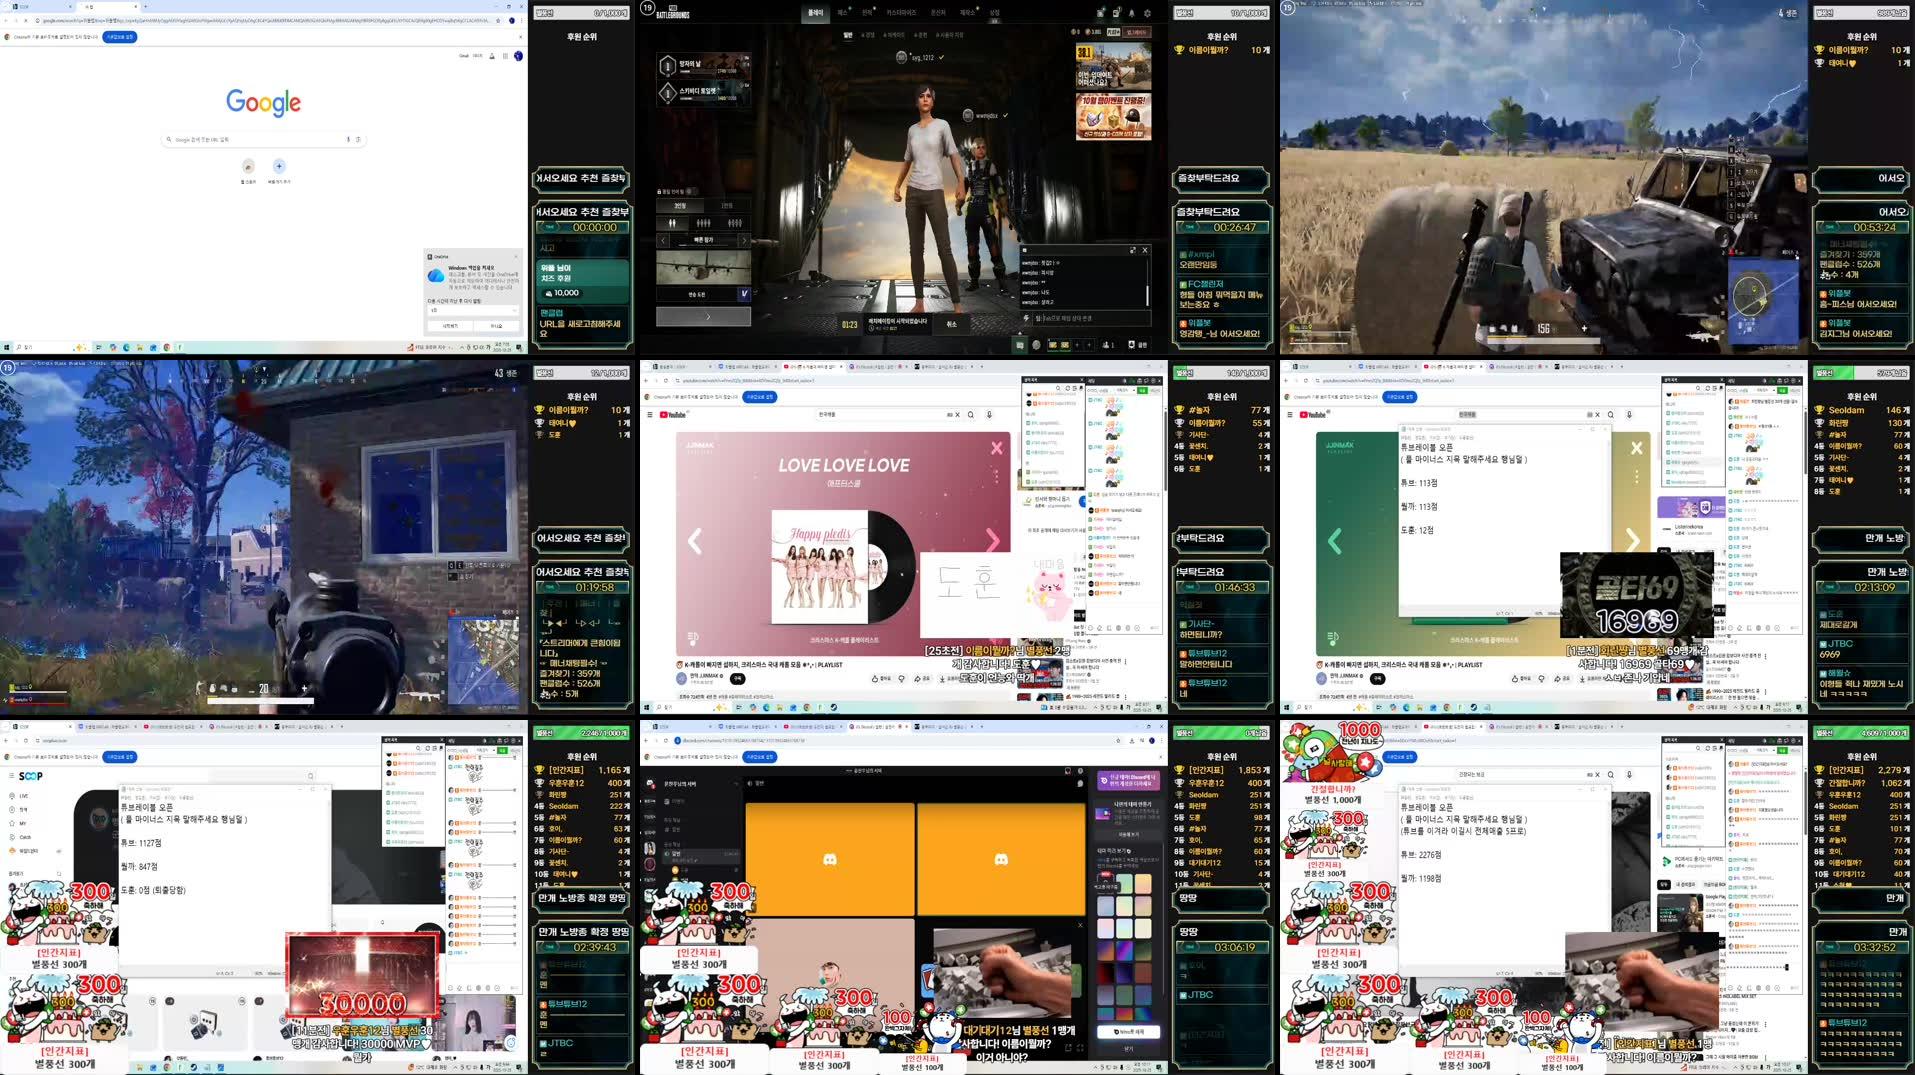Image resolution: width=1915 pixels, height=1075 pixels.
Task: Select the highlighted Play tab in PUBG
Action: coord(815,13)
